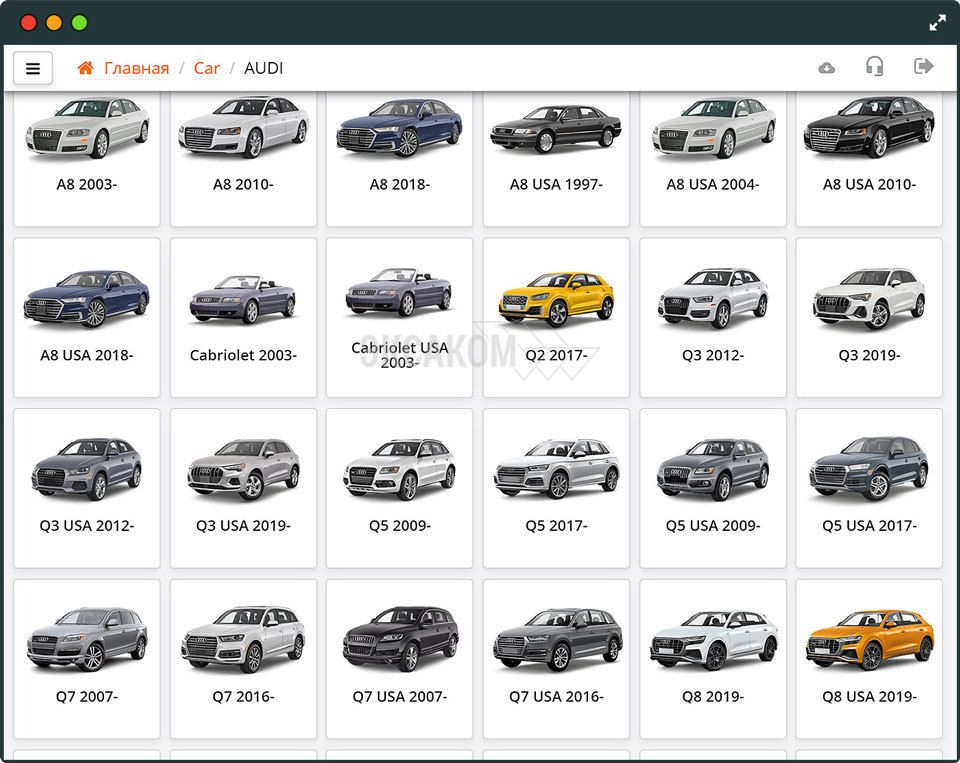Go to Главная breadcrumb link
The image size is (960, 763).
coord(136,68)
